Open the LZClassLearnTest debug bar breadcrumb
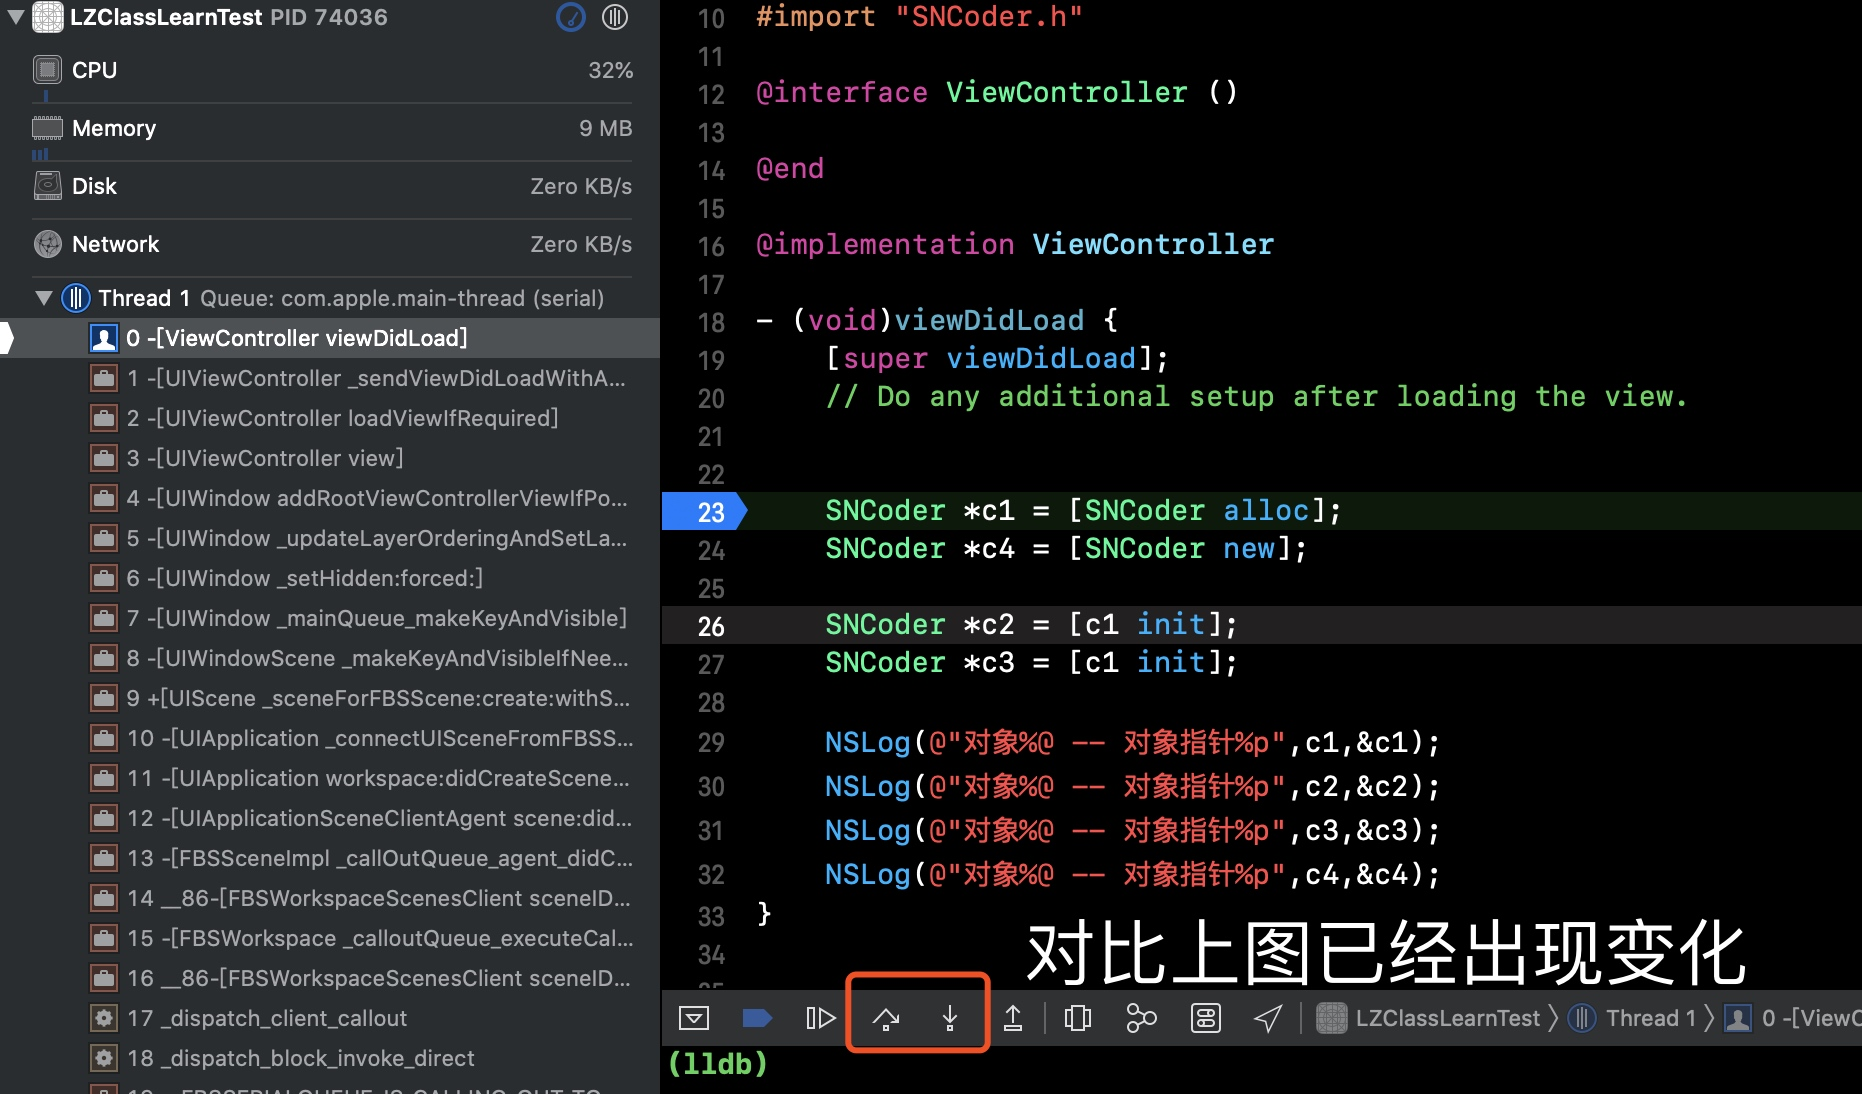Image resolution: width=1862 pixels, height=1094 pixels. click(x=1429, y=1018)
